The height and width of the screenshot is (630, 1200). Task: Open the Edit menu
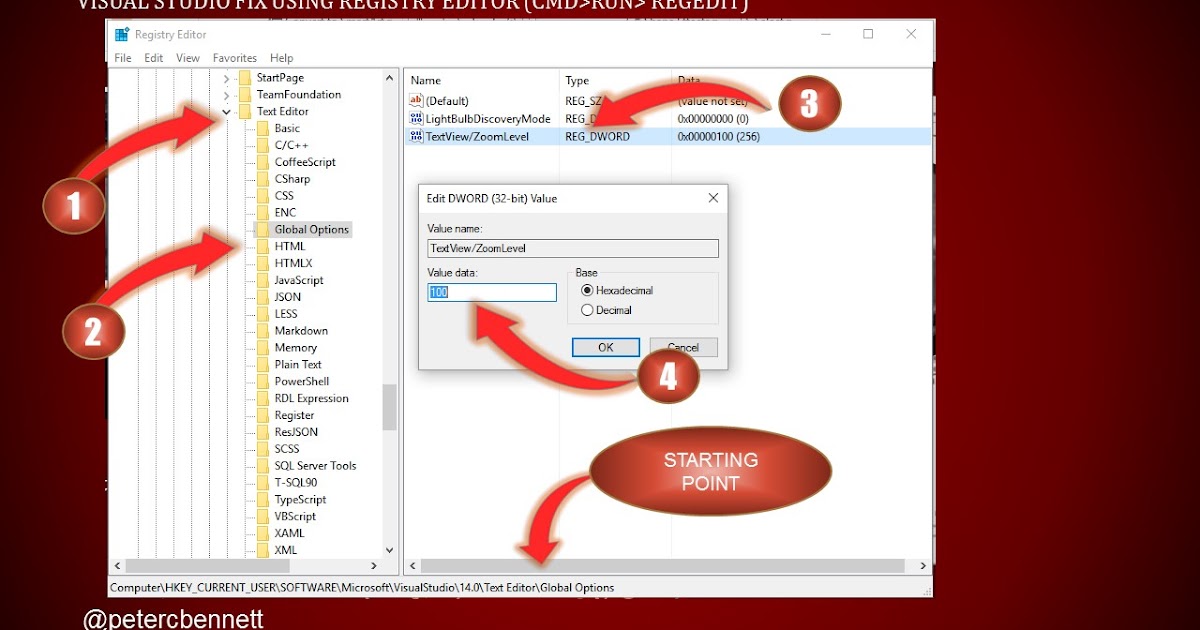click(x=153, y=57)
